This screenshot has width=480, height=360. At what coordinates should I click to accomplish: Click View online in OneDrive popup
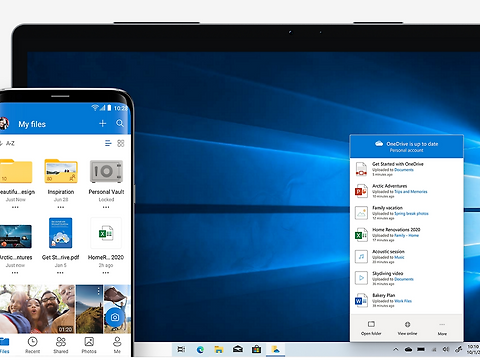click(407, 328)
